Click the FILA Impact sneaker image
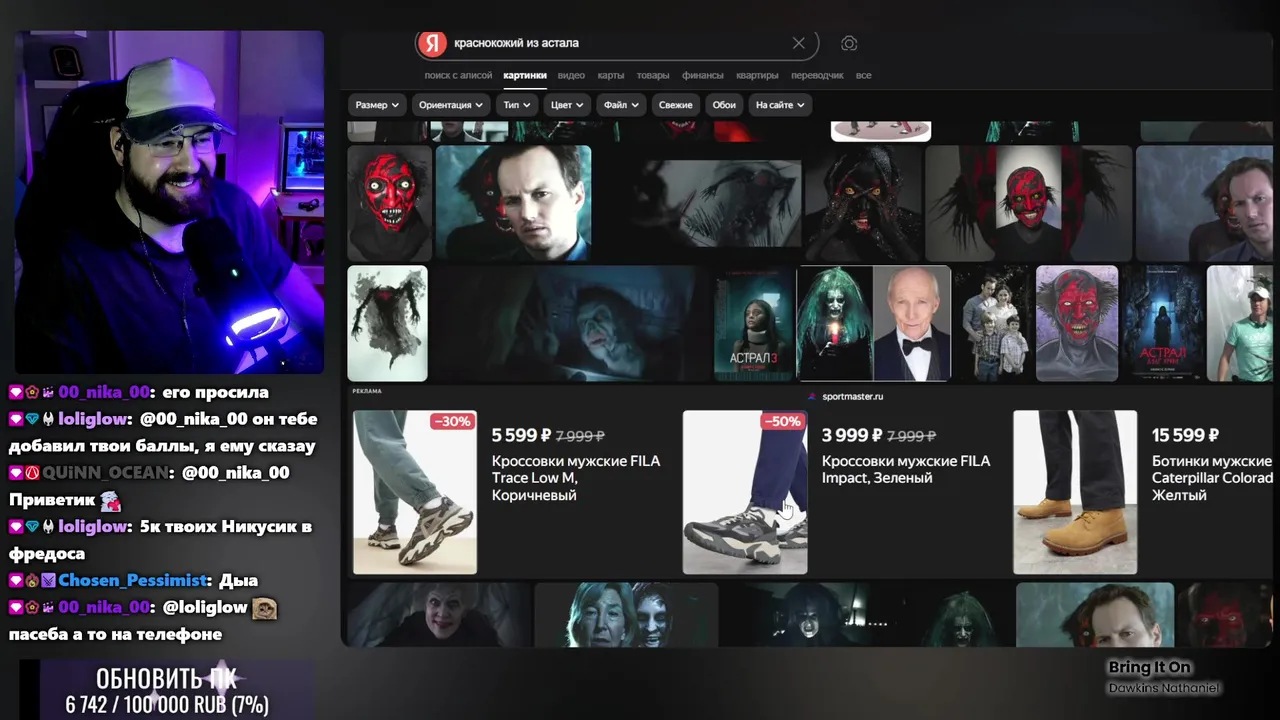This screenshot has width=1280, height=720. point(745,492)
